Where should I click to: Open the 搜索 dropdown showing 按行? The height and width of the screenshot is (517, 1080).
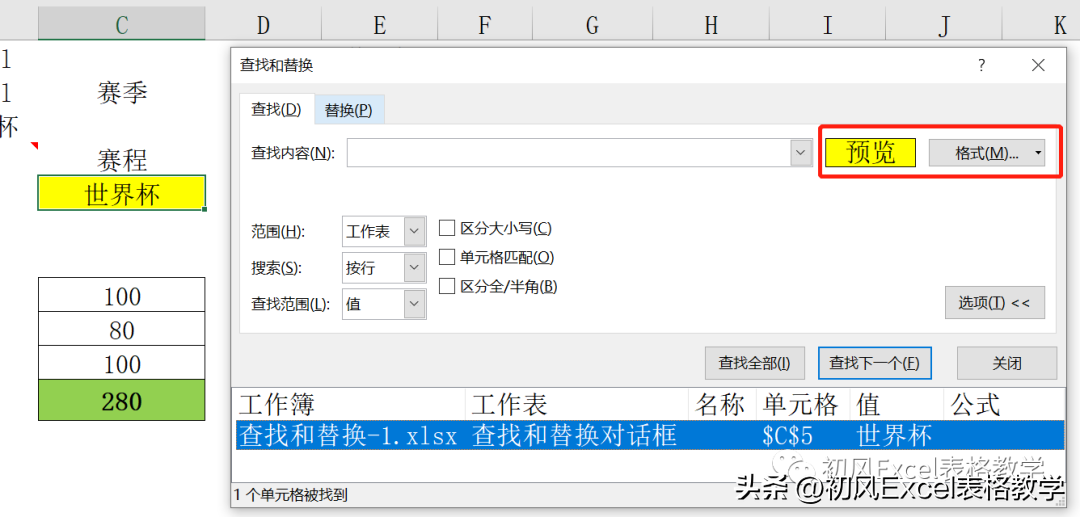[384, 268]
